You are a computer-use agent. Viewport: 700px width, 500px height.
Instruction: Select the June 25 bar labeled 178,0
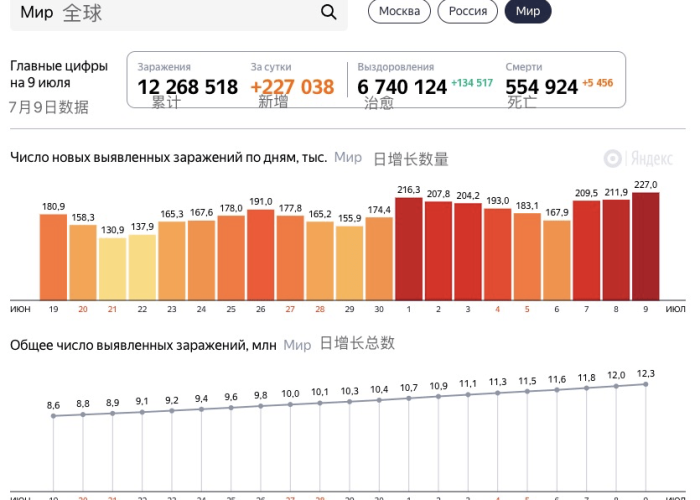pyautogui.click(x=231, y=258)
